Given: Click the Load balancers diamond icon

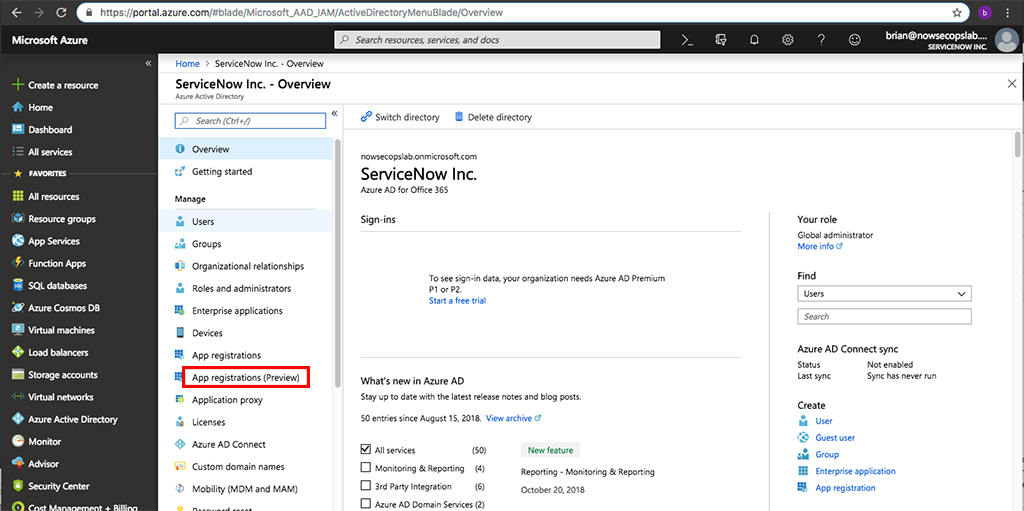Looking at the screenshot, I should (x=18, y=352).
